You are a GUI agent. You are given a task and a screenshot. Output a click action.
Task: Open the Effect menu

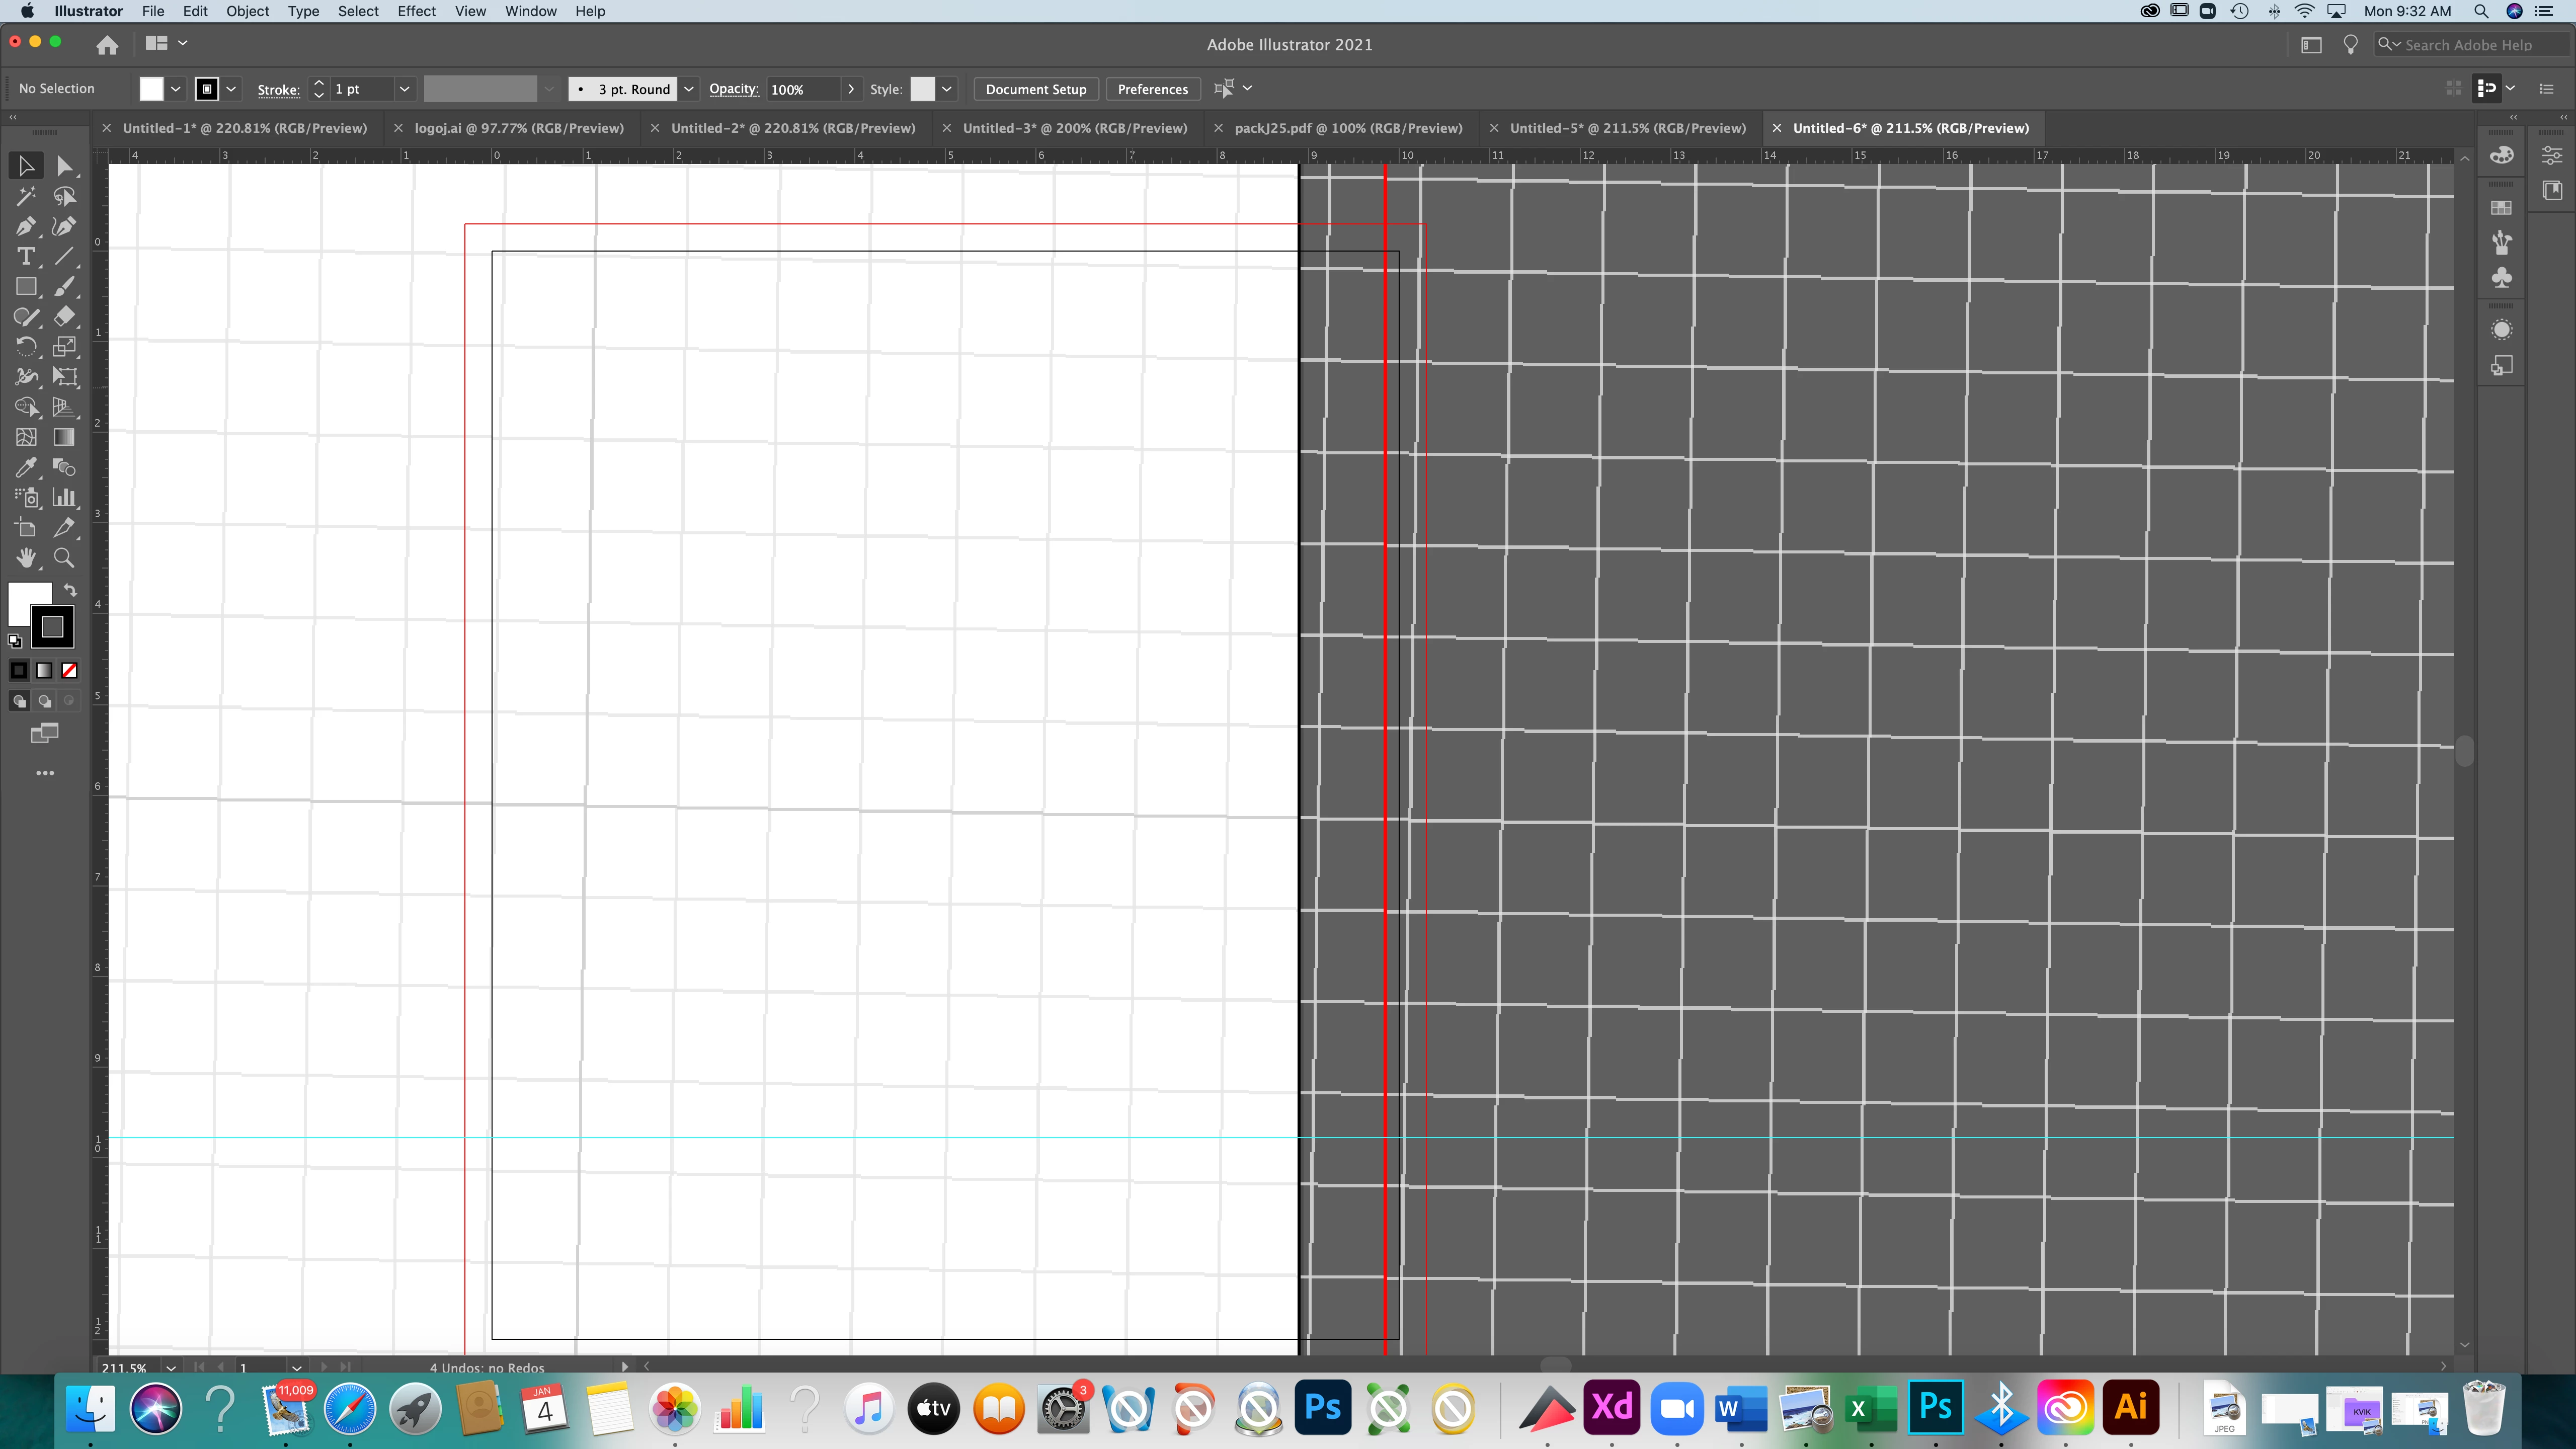pyautogui.click(x=416, y=11)
